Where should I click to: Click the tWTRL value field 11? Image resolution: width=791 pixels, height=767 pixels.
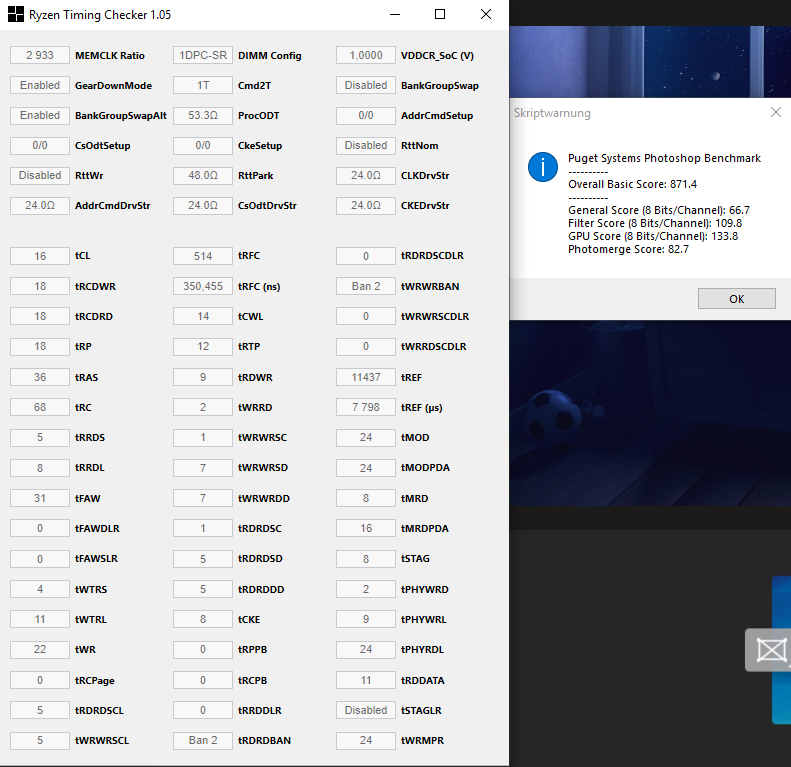pos(40,619)
